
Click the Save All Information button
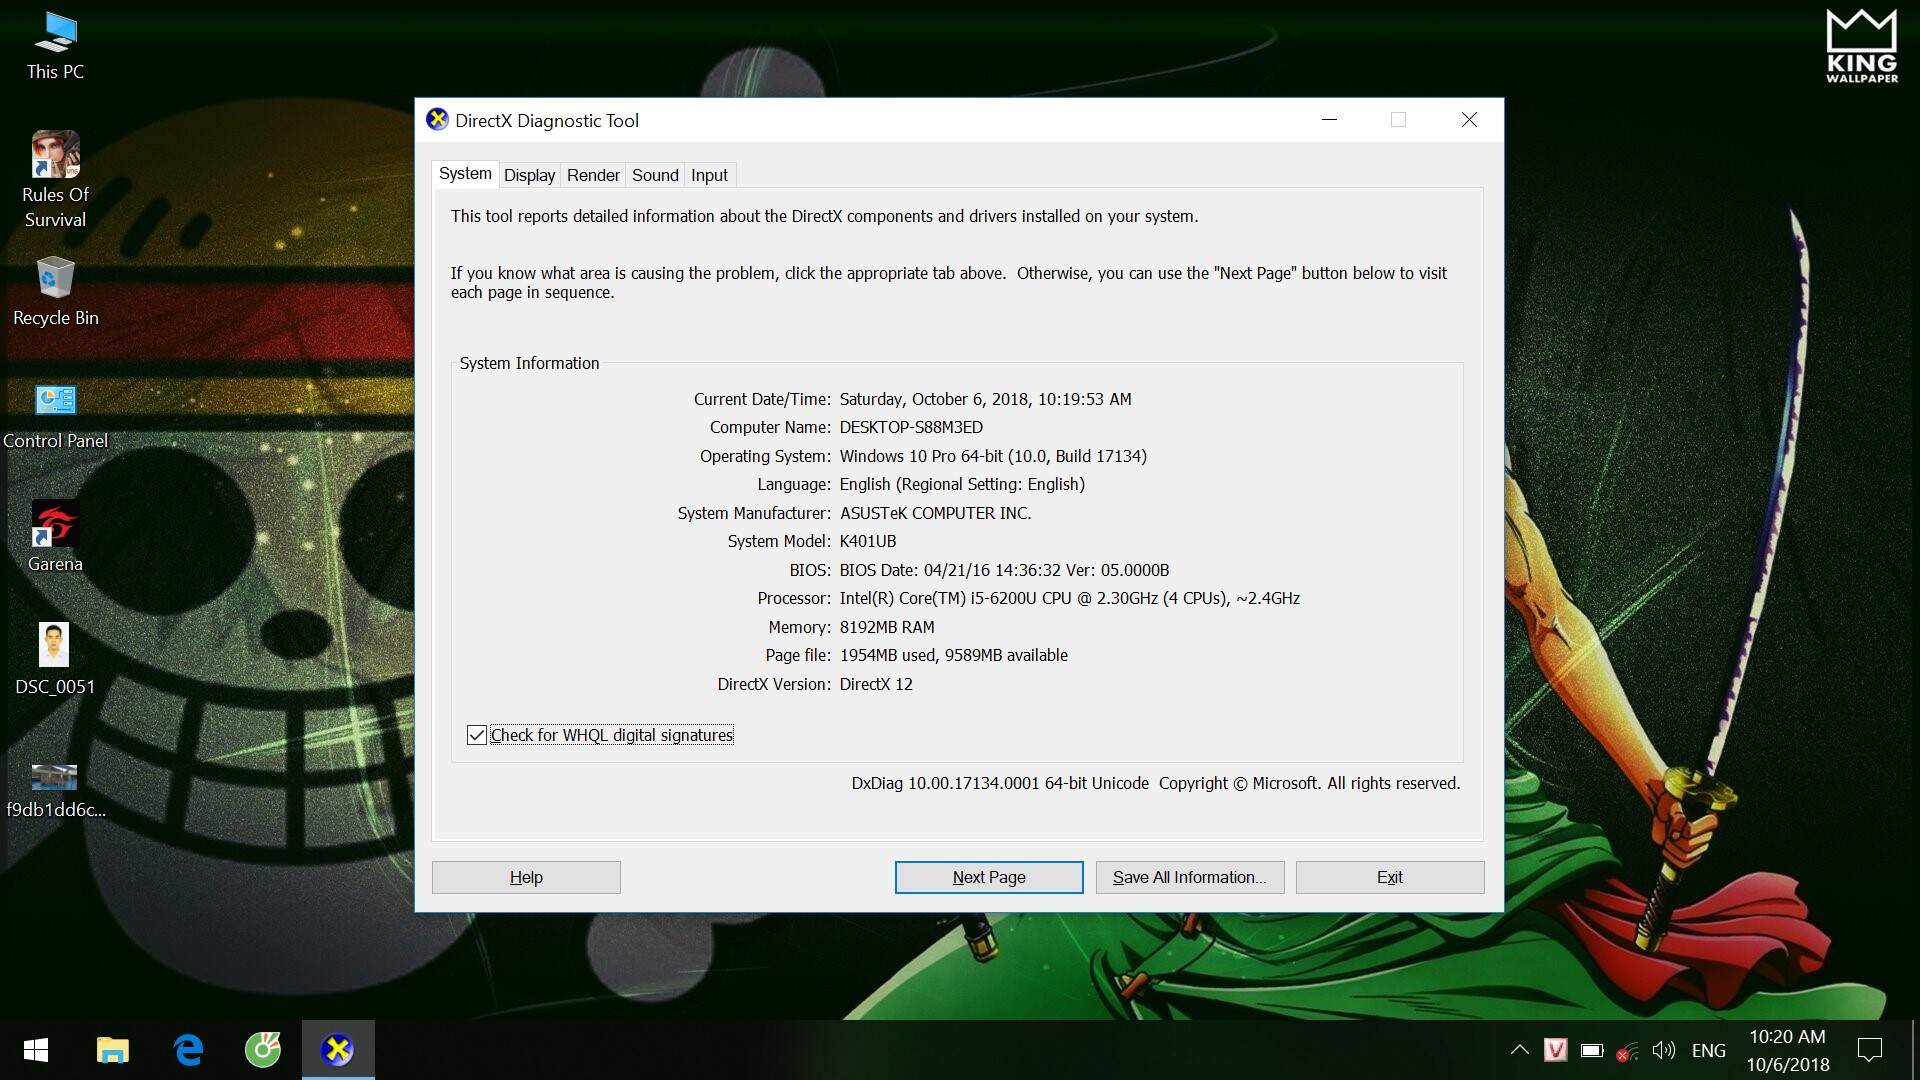(1189, 877)
